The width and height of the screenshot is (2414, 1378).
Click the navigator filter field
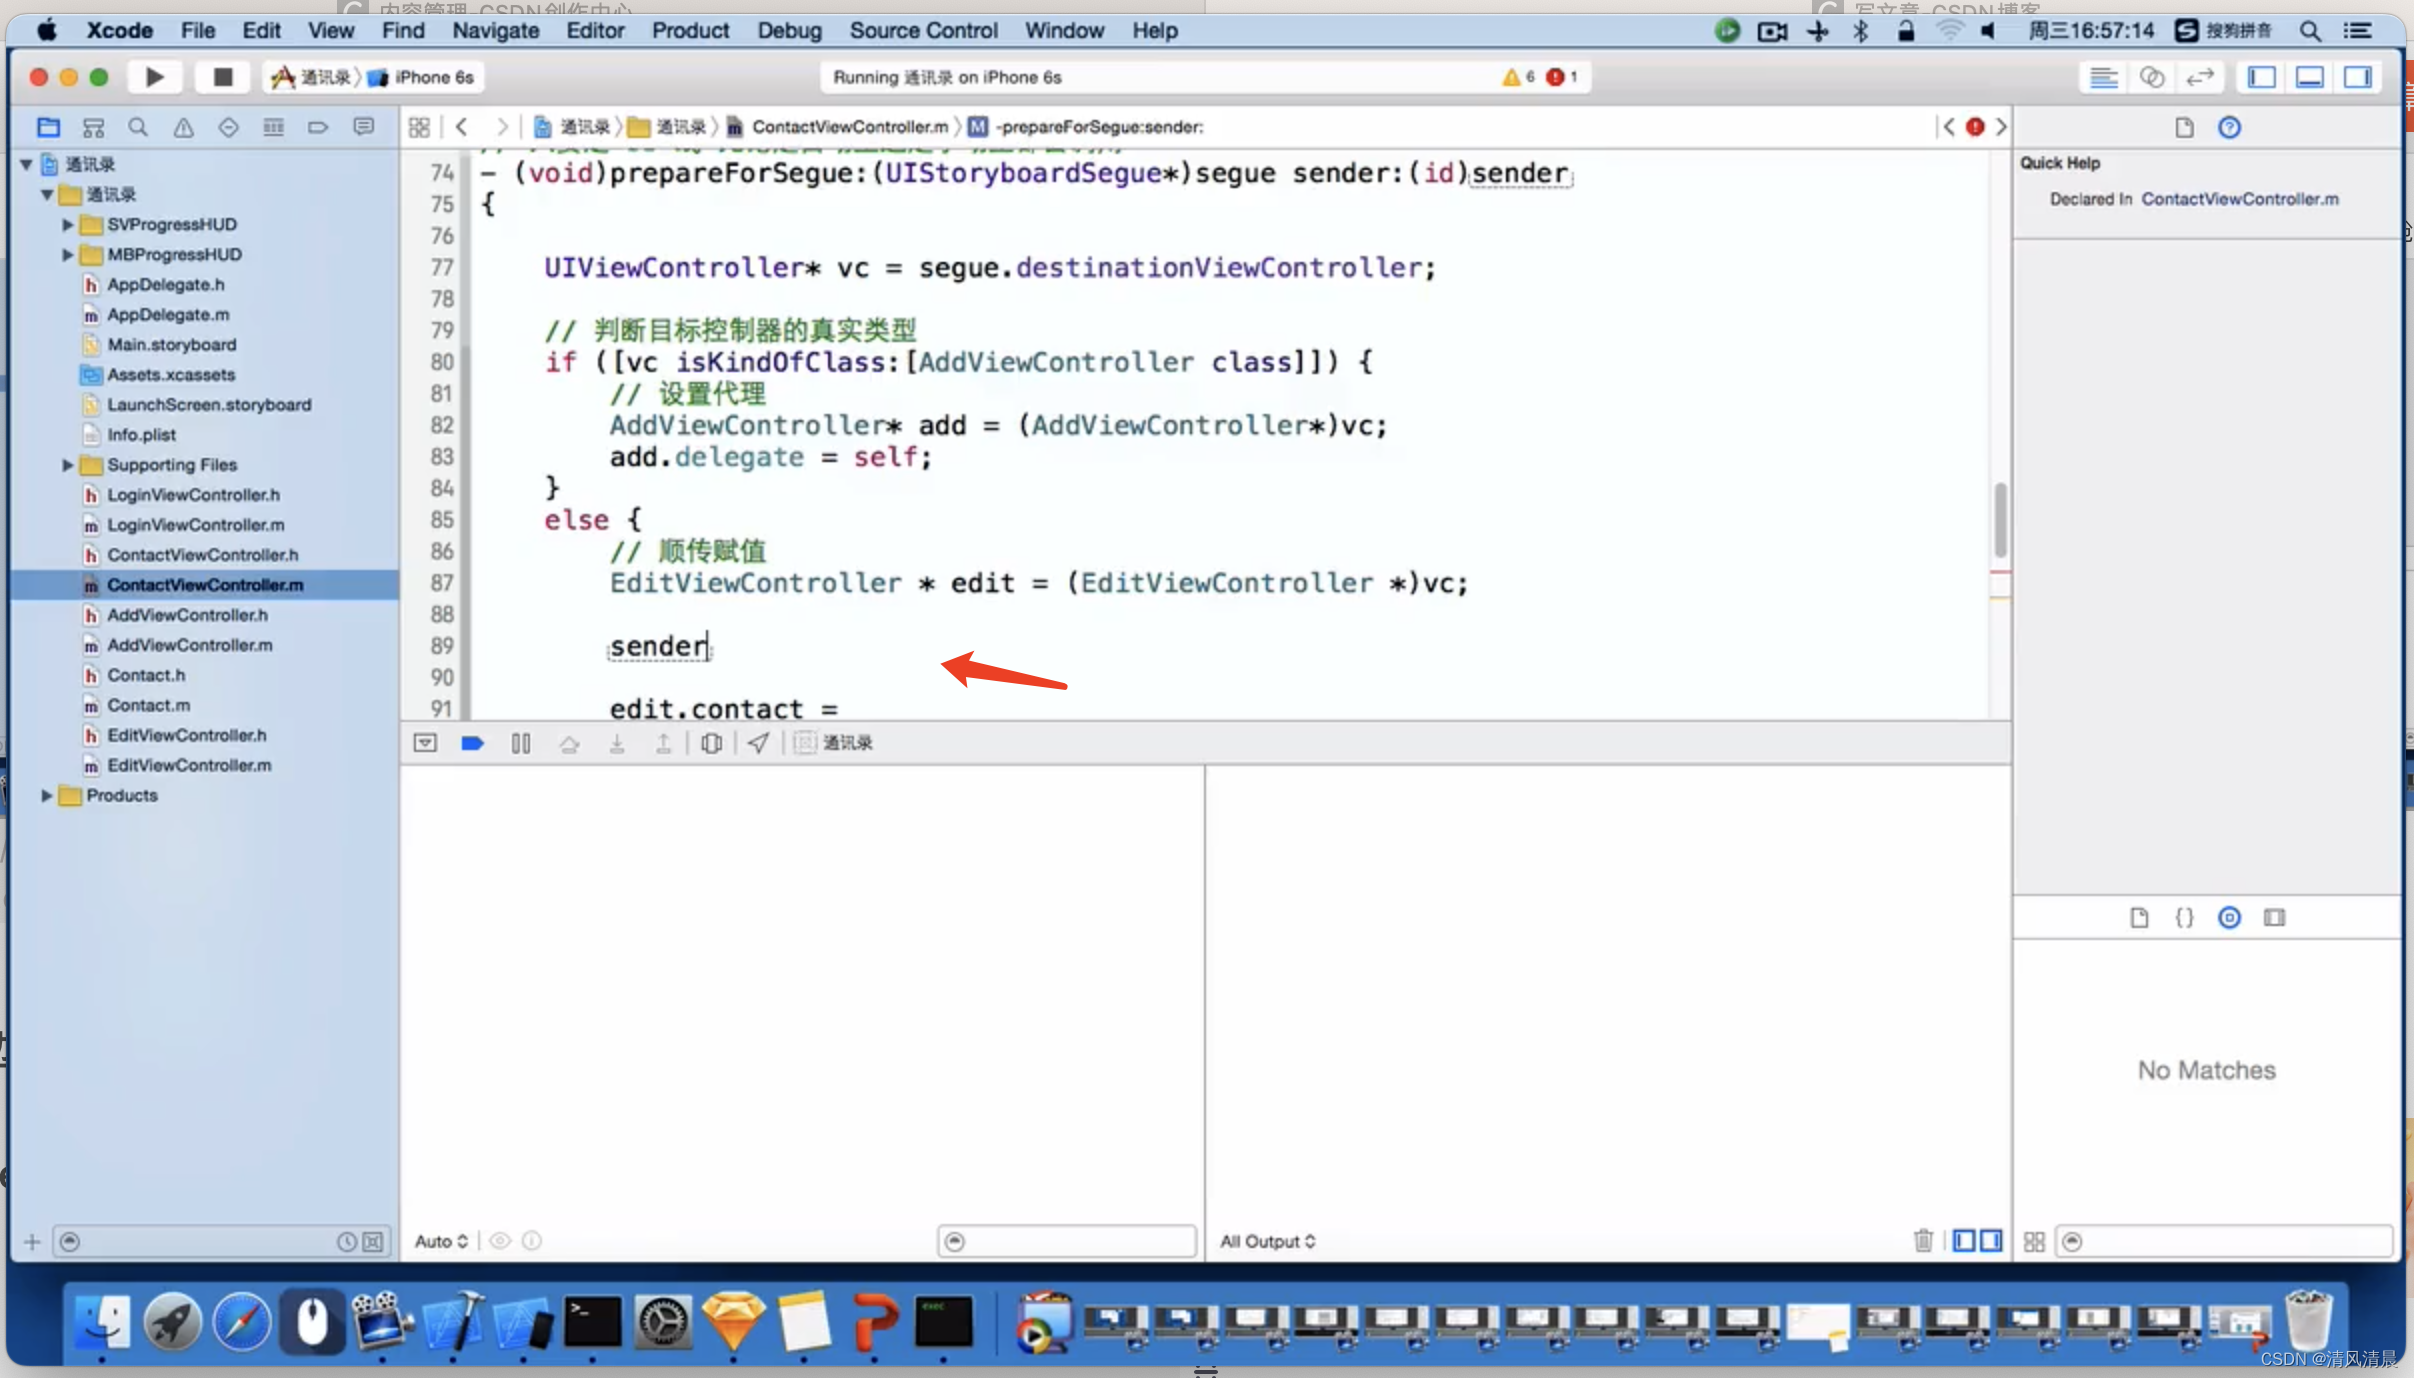pyautogui.click(x=220, y=1242)
